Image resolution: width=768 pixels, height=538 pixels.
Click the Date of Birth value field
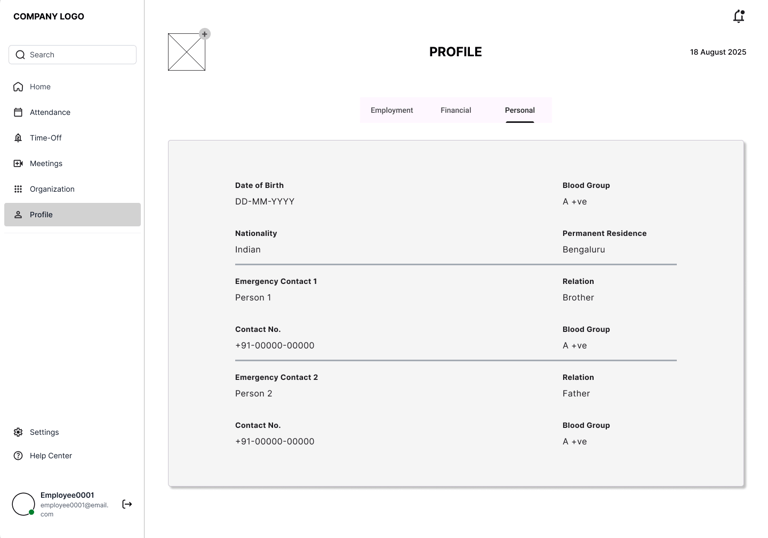pyautogui.click(x=265, y=202)
